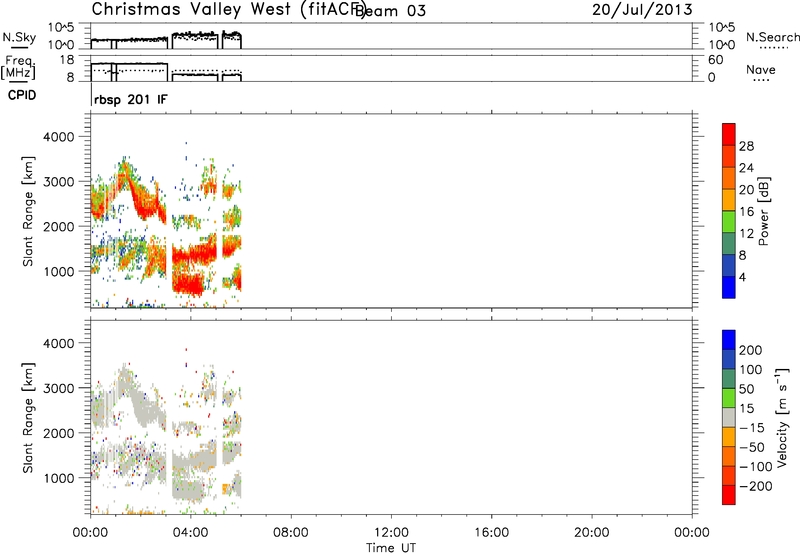Select the "rbsp 201 IF" mode text

click(x=131, y=99)
